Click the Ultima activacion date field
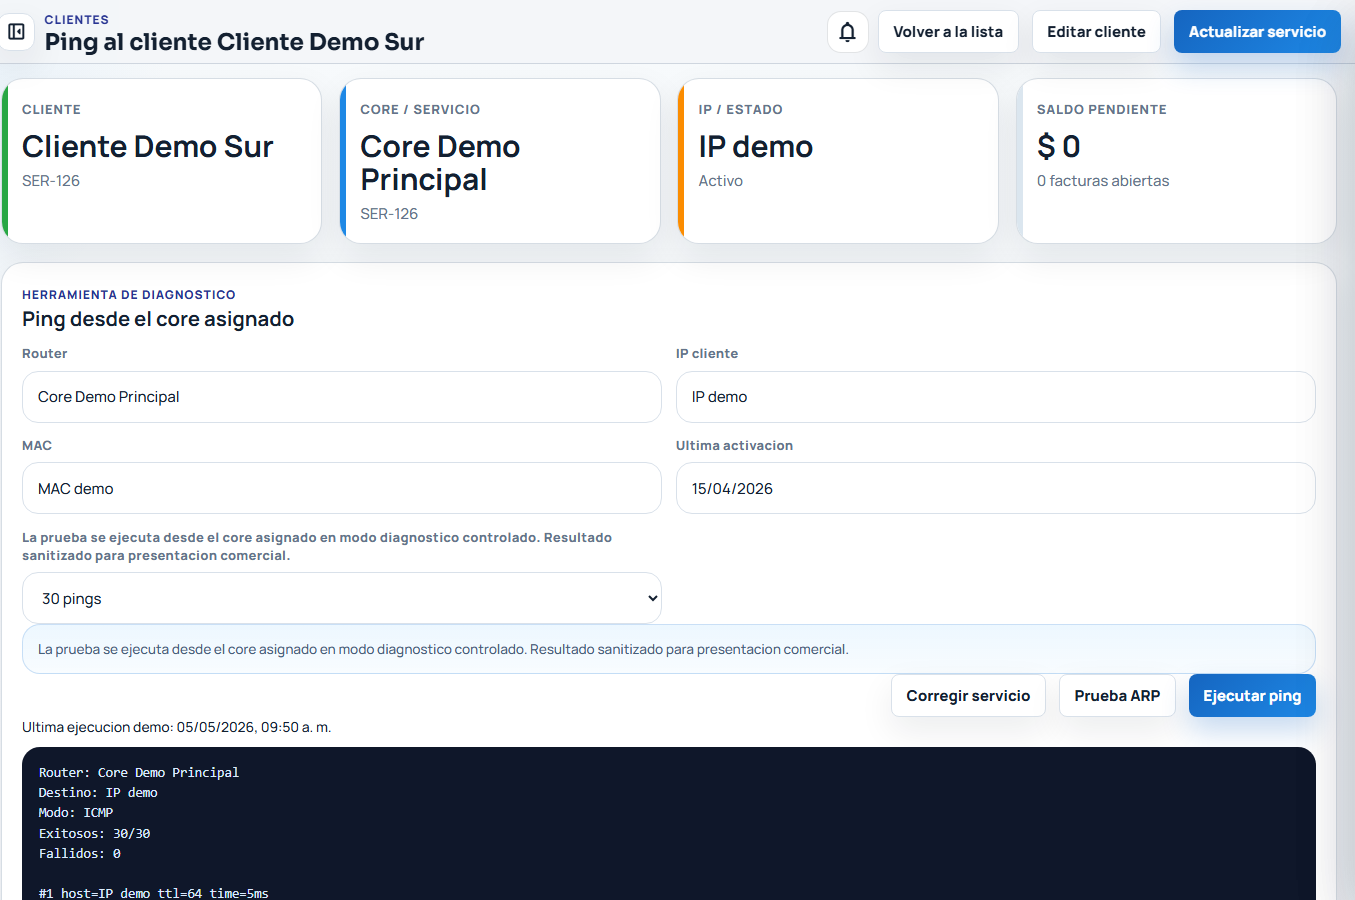The height and width of the screenshot is (900, 1355). coord(996,488)
